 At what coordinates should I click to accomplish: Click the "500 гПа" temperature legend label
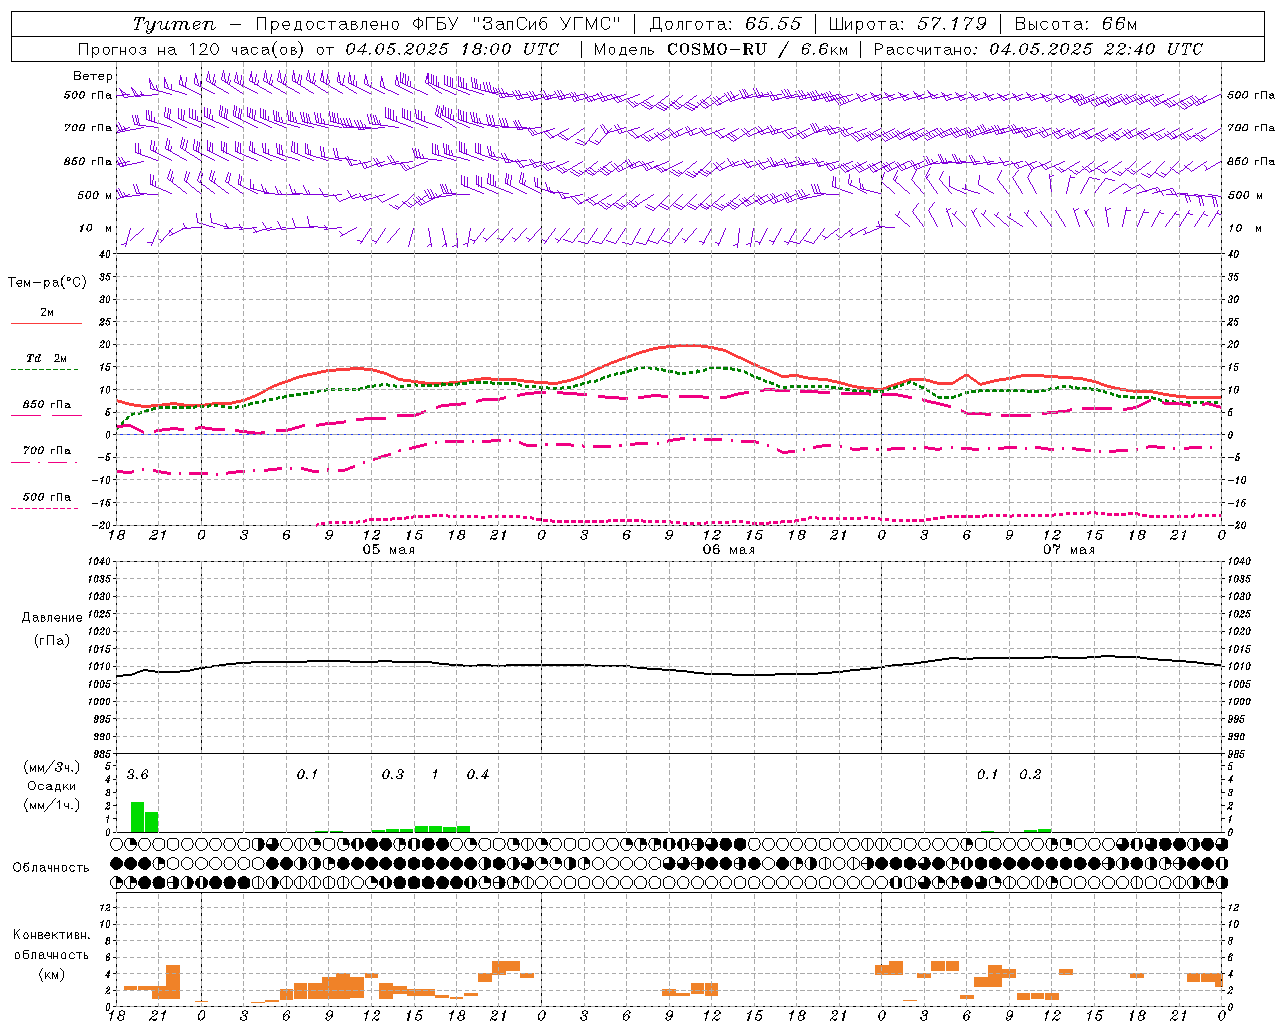point(47,497)
